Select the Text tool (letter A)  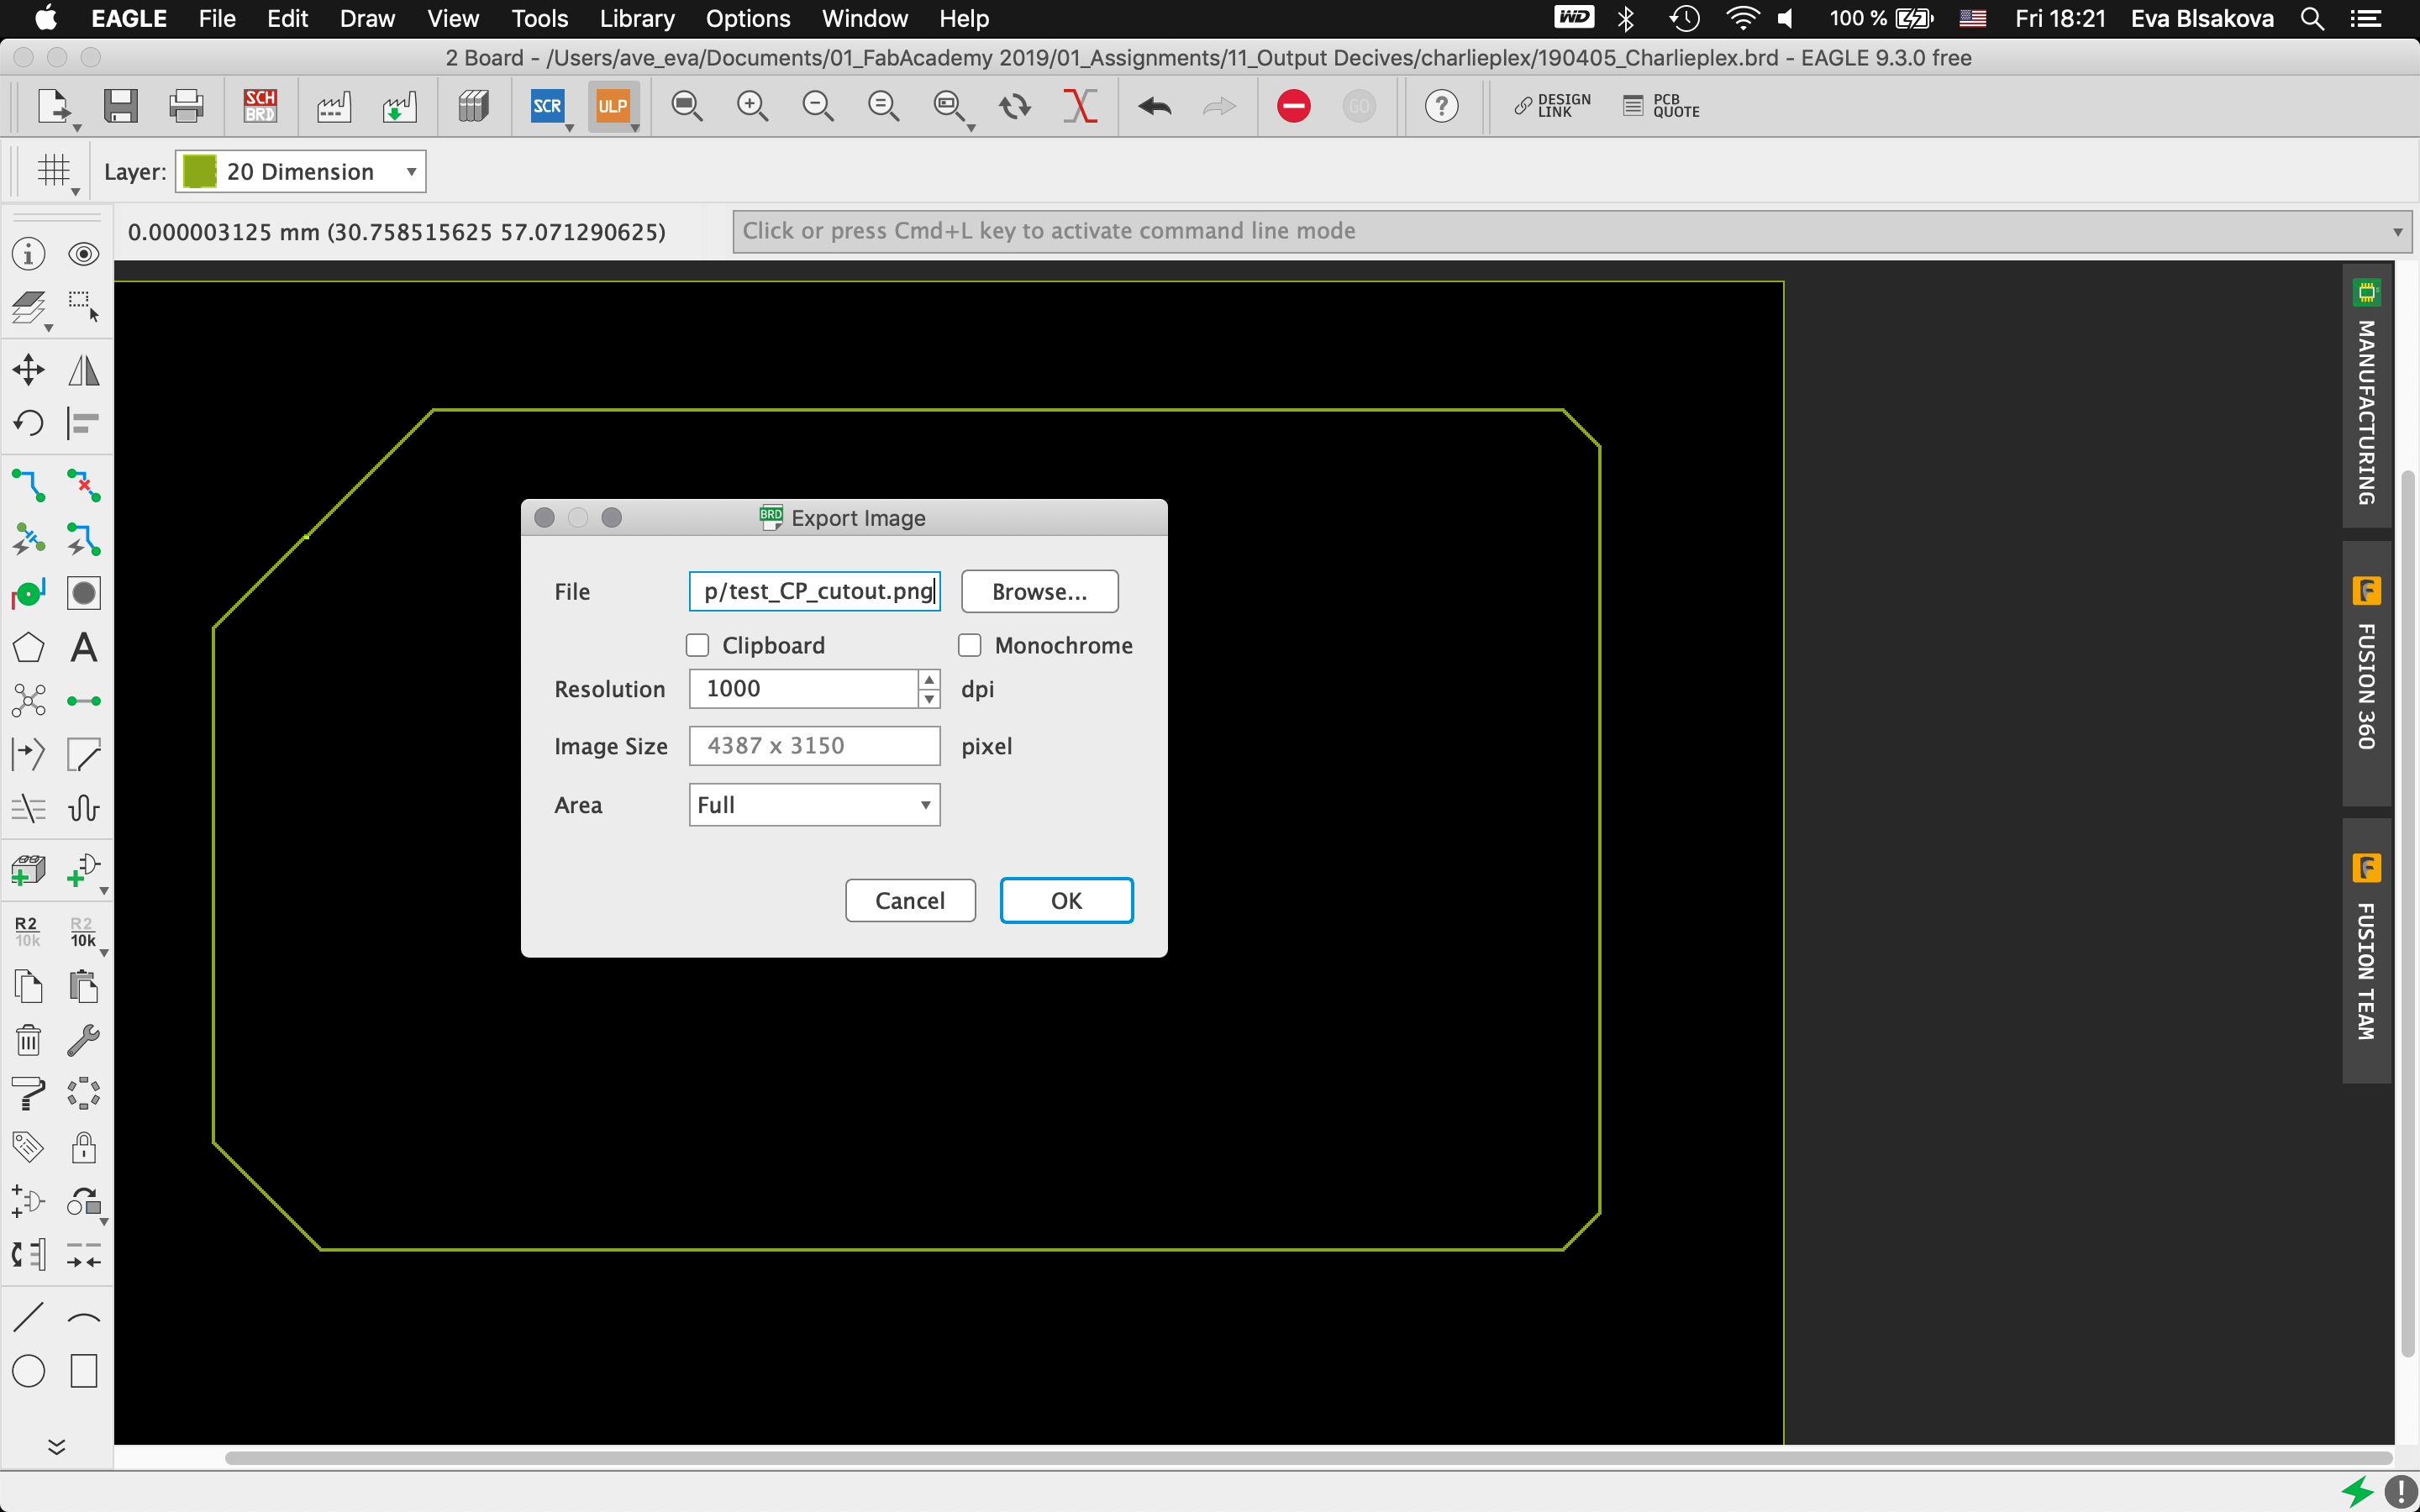[84, 648]
